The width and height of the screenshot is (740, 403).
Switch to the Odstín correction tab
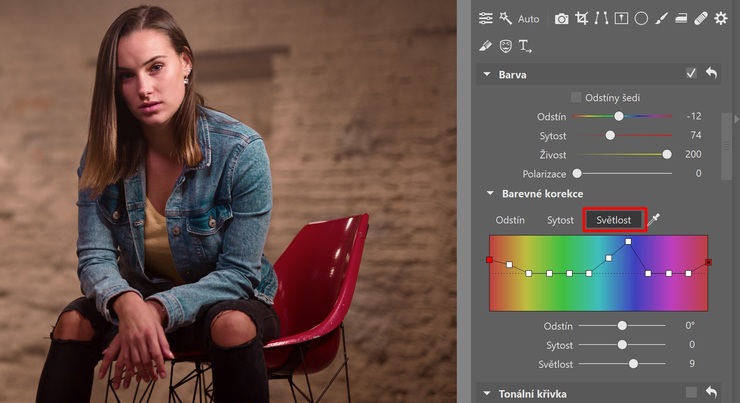(510, 220)
